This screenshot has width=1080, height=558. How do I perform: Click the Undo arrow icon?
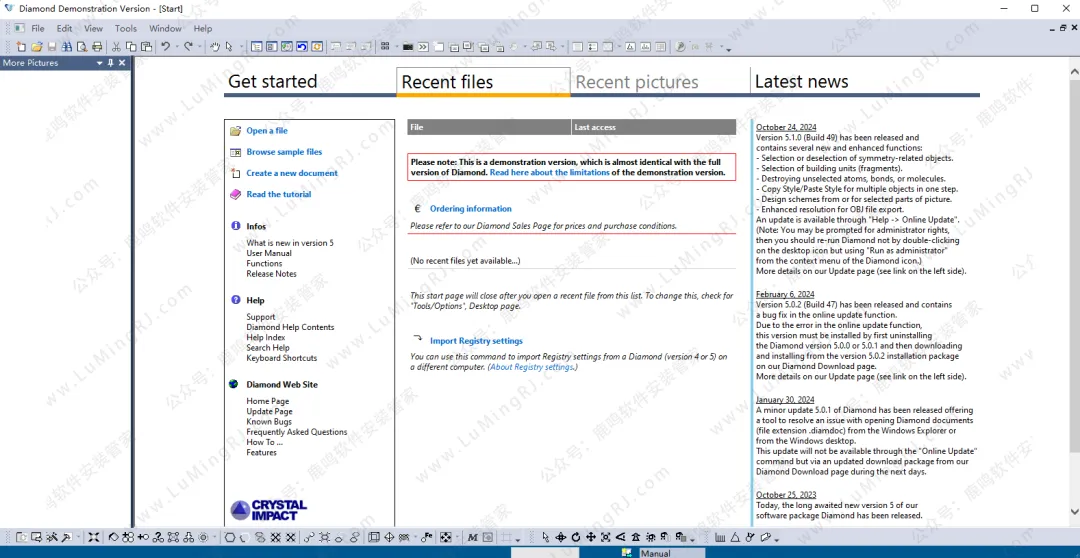165,47
